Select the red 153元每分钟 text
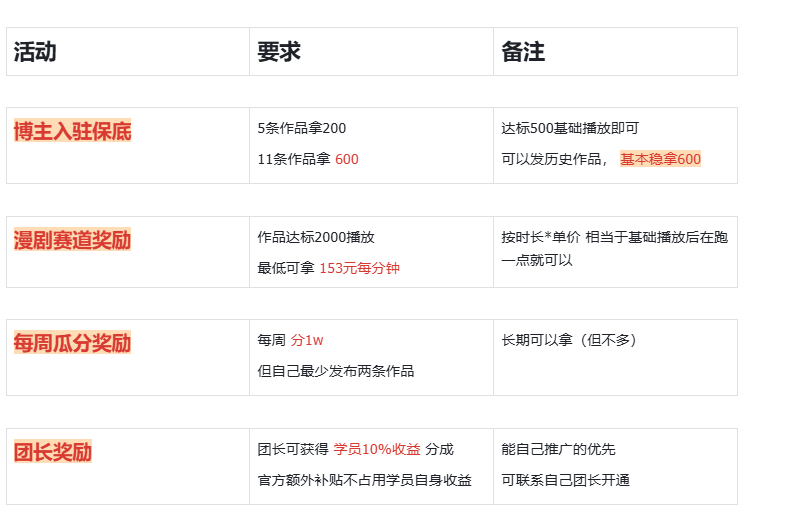The width and height of the screenshot is (797, 526). pyautogui.click(x=359, y=268)
